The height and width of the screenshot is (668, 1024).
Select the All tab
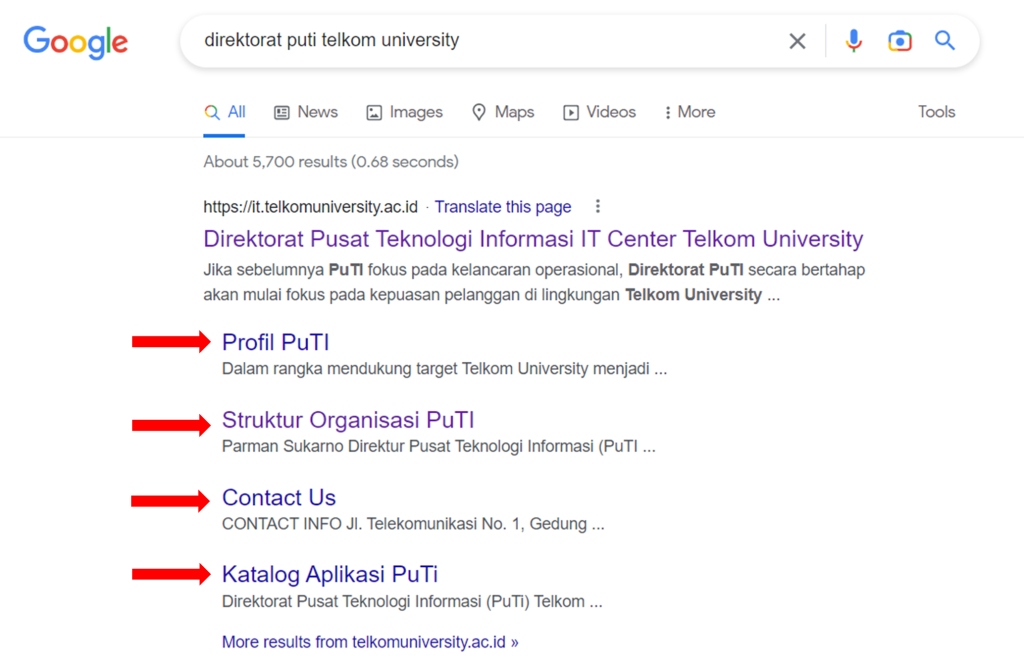(x=225, y=112)
